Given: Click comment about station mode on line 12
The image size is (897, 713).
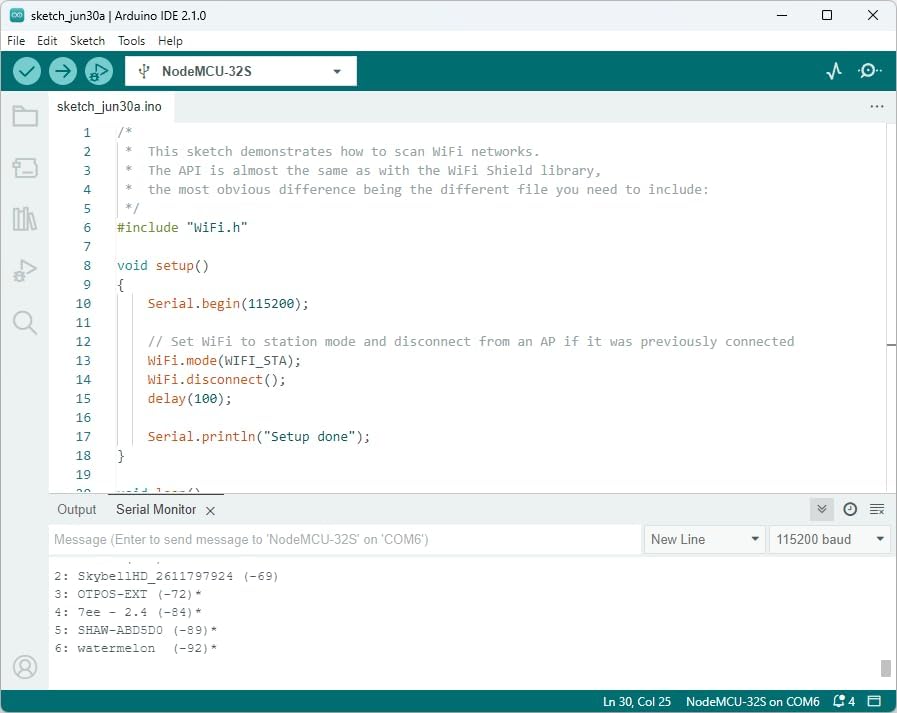Looking at the screenshot, I should [471, 342].
